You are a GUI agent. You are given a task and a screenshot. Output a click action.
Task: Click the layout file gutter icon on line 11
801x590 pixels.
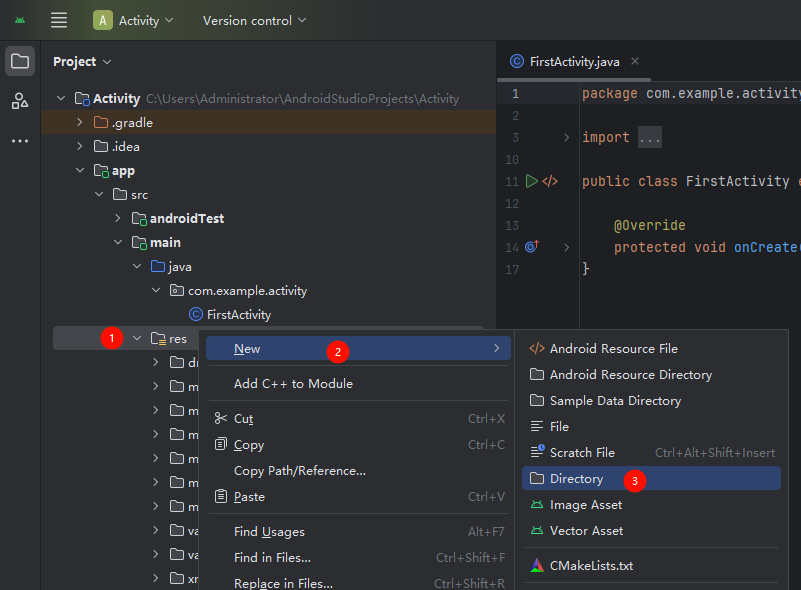[550, 181]
